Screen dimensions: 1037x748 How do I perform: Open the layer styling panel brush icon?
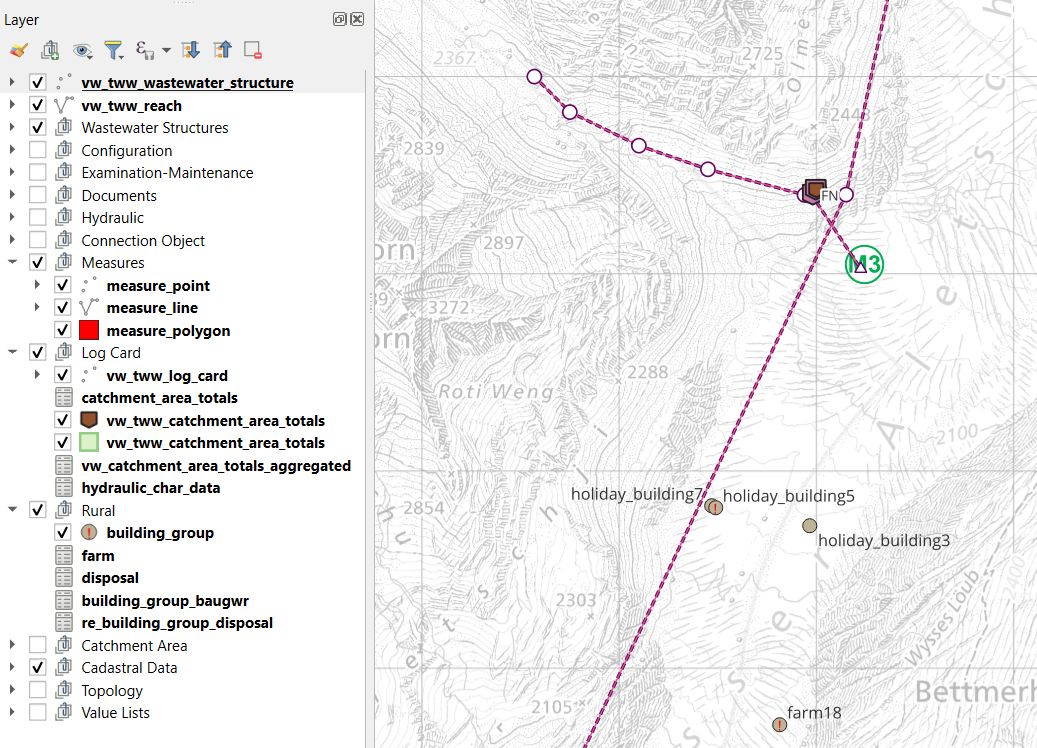click(17, 49)
